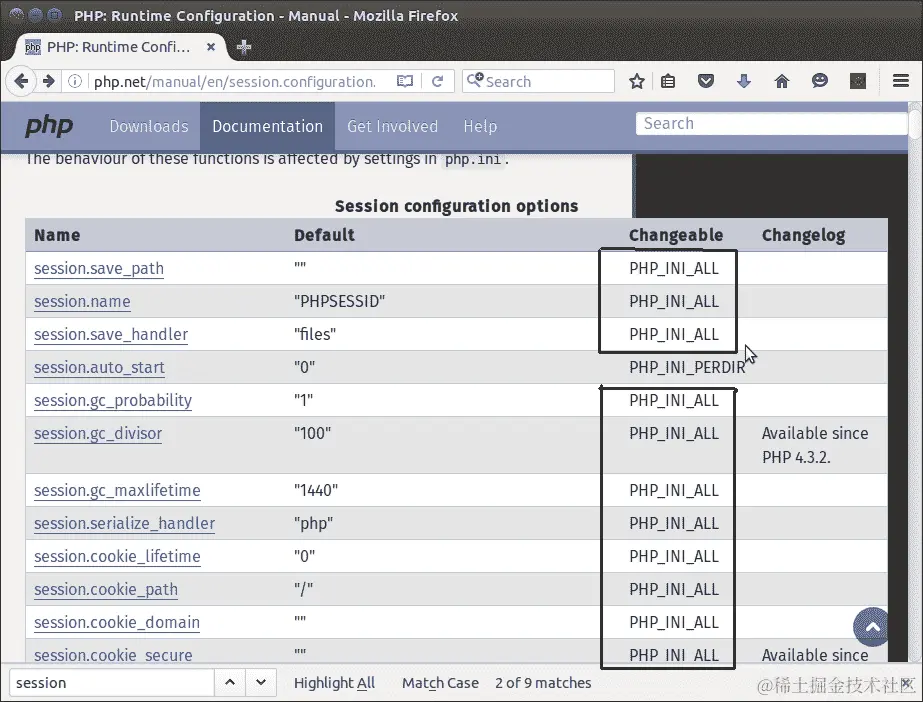
Task: Click the find bar text field
Action: pos(112,683)
